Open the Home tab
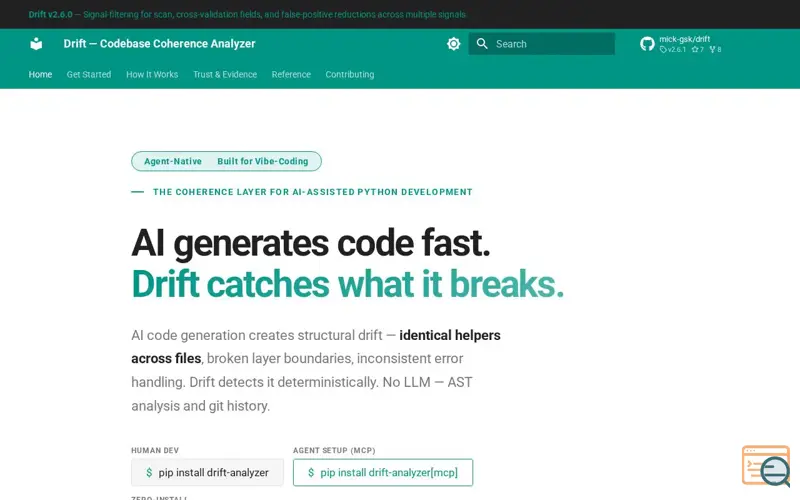The image size is (800, 500). click(x=40, y=74)
